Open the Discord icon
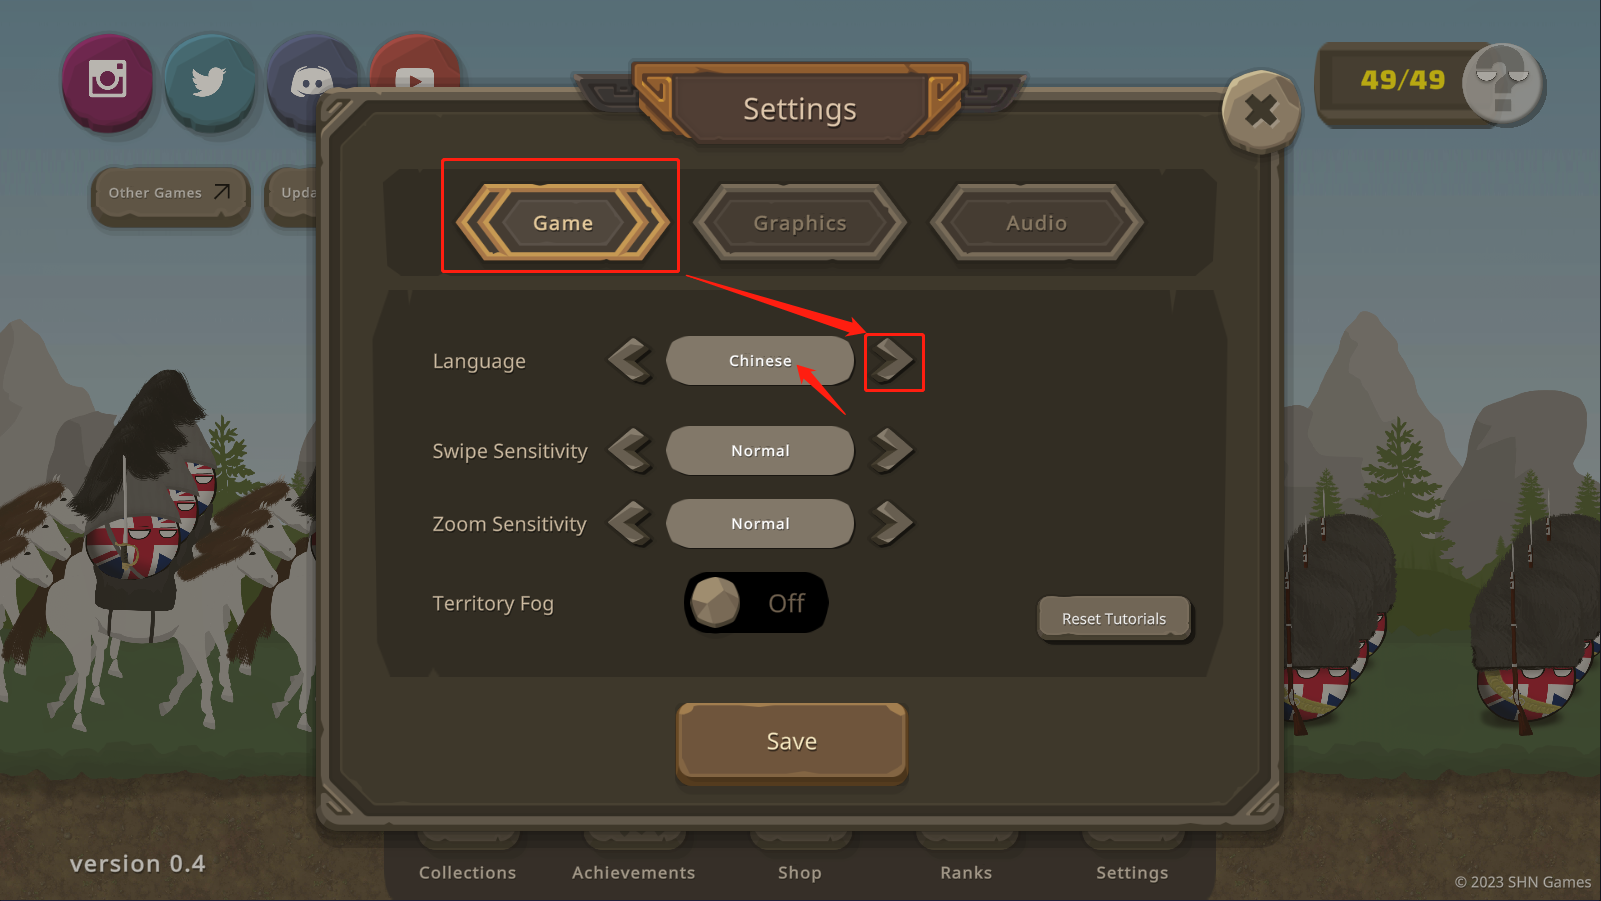 click(311, 82)
